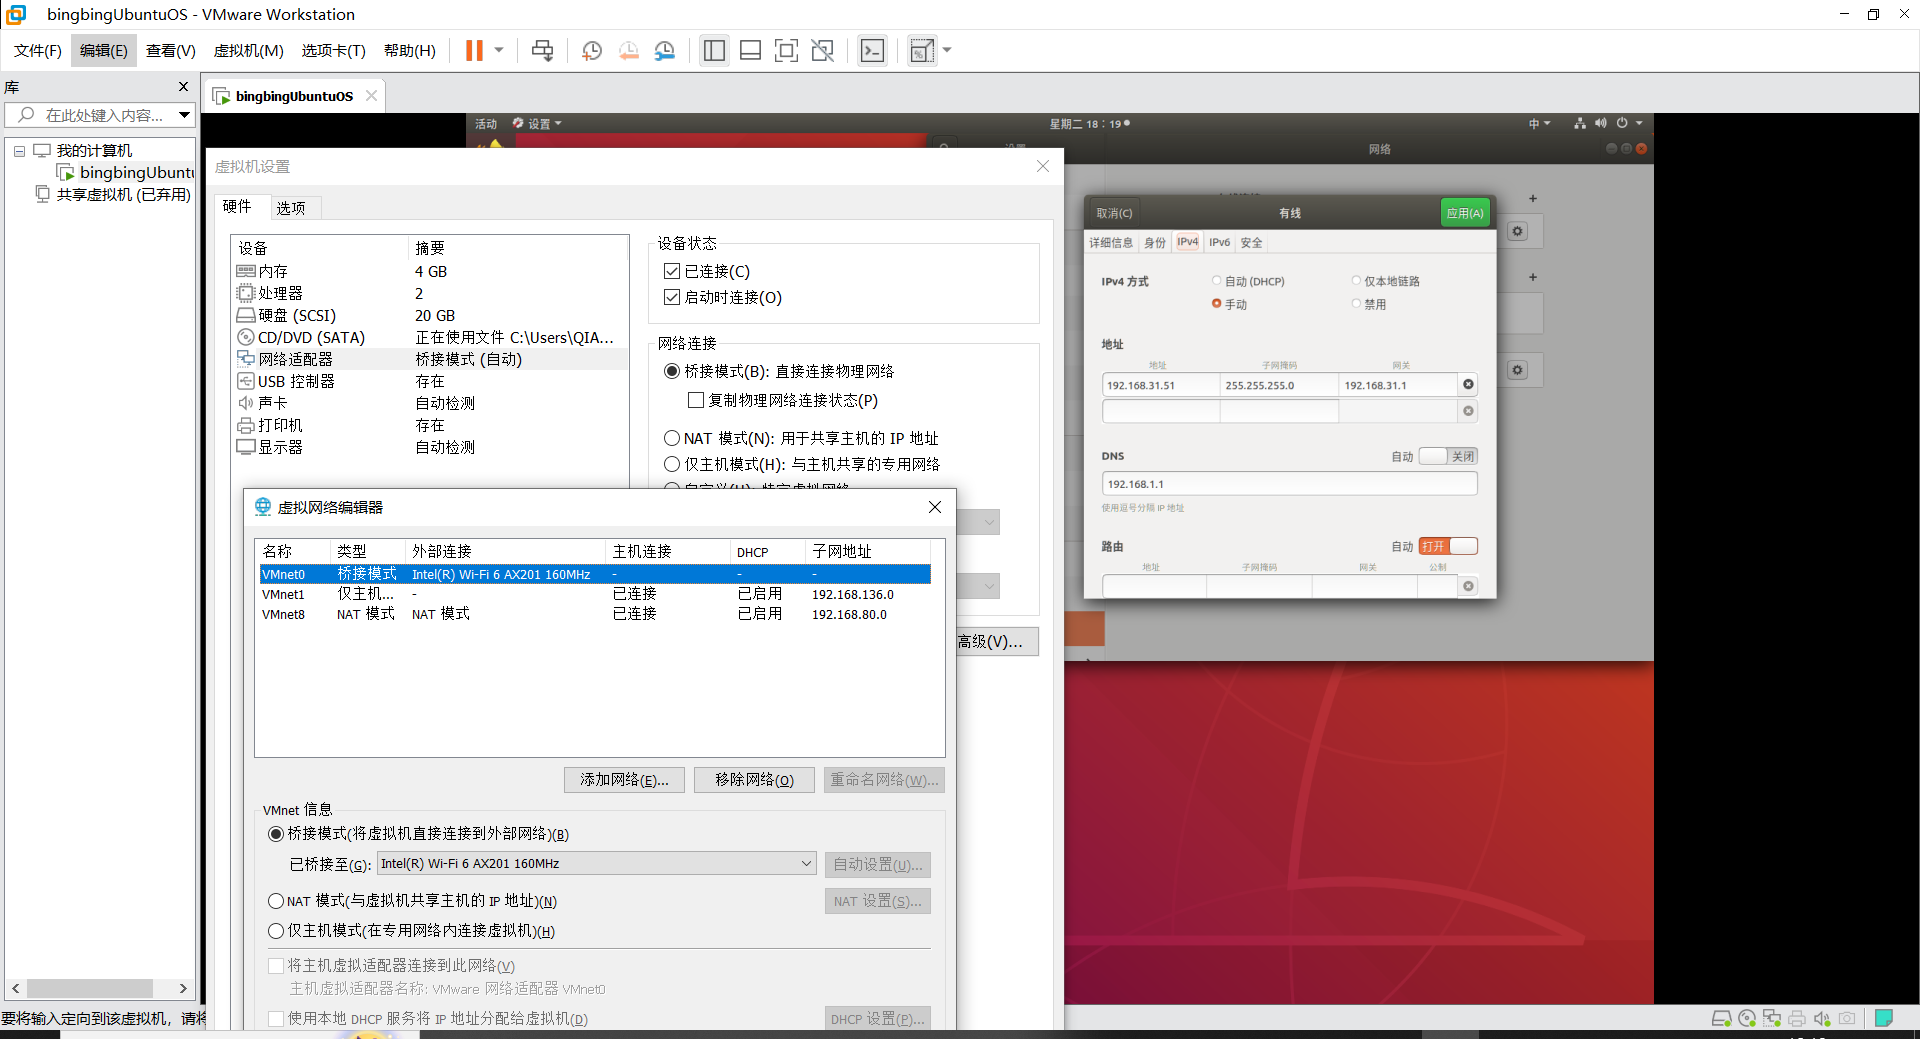Select the VMnet8 NAT row
The height and width of the screenshot is (1039, 1920).
(595, 614)
